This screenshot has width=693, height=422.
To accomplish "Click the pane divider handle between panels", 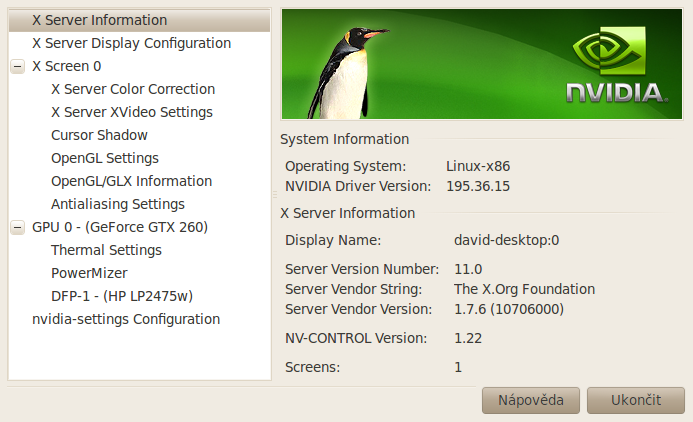I will pyautogui.click(x=275, y=194).
